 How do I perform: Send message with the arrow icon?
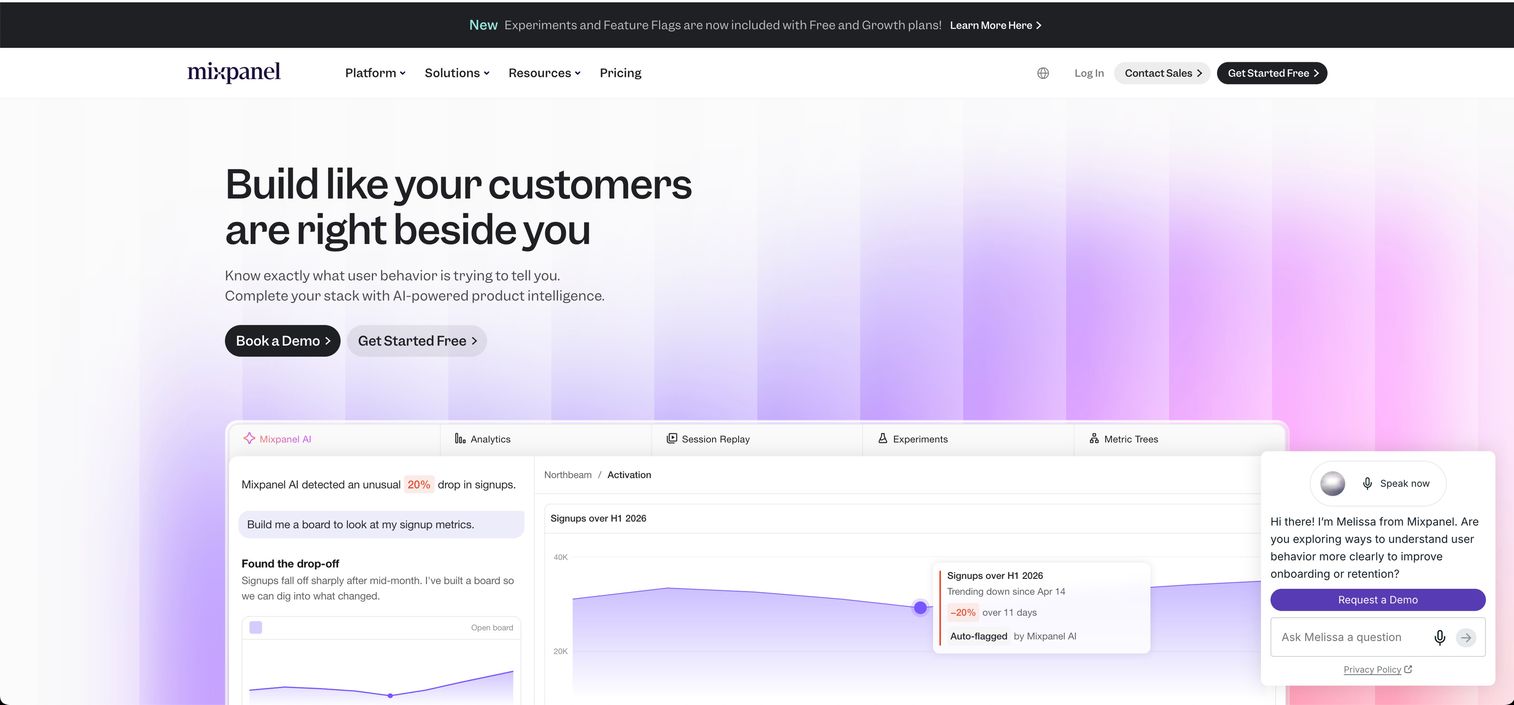coord(1466,637)
